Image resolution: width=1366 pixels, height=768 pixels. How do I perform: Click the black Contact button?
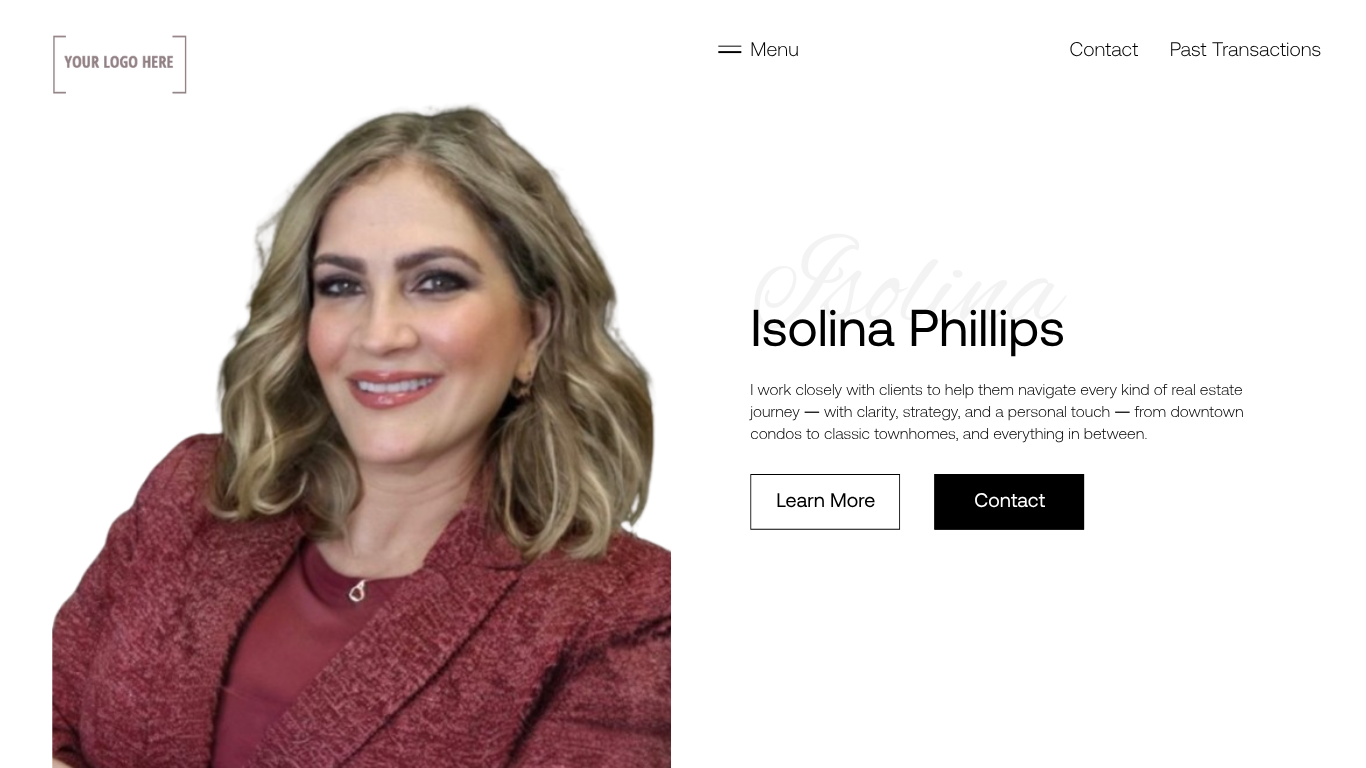tap(1009, 501)
